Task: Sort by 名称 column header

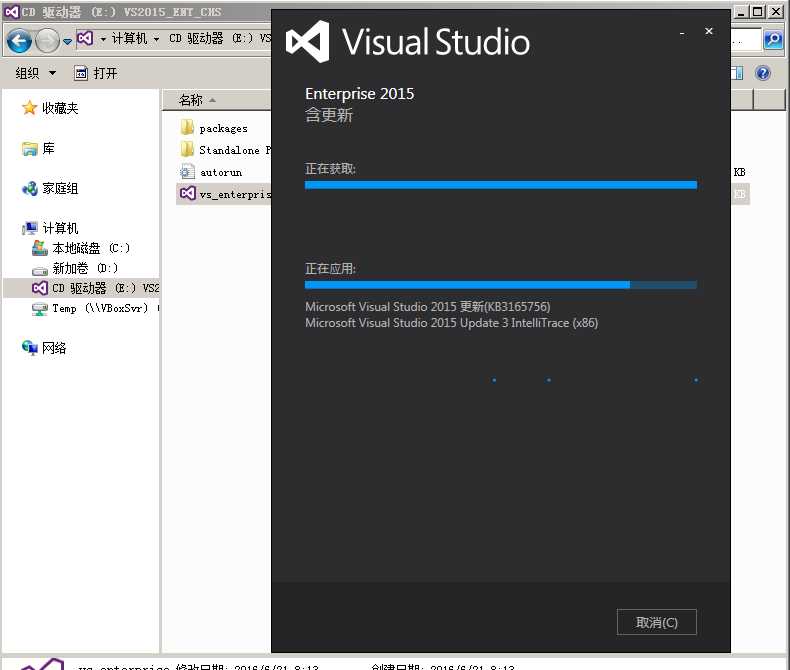Action: (217, 100)
